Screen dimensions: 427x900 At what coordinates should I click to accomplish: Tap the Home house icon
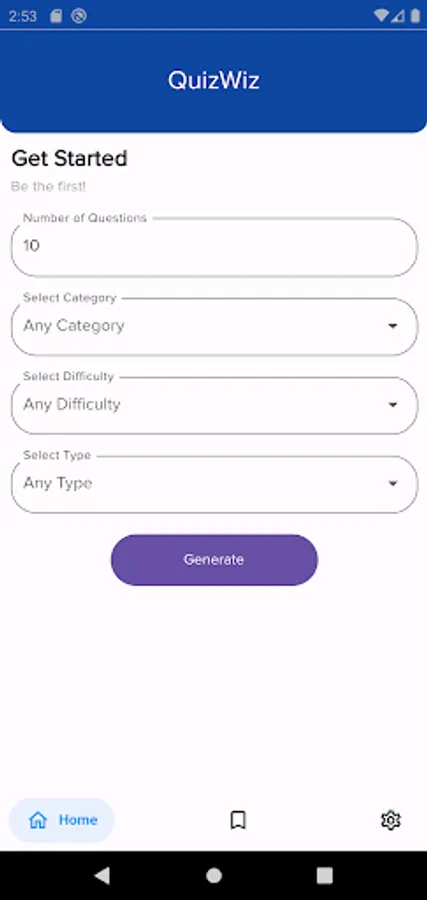(x=38, y=820)
